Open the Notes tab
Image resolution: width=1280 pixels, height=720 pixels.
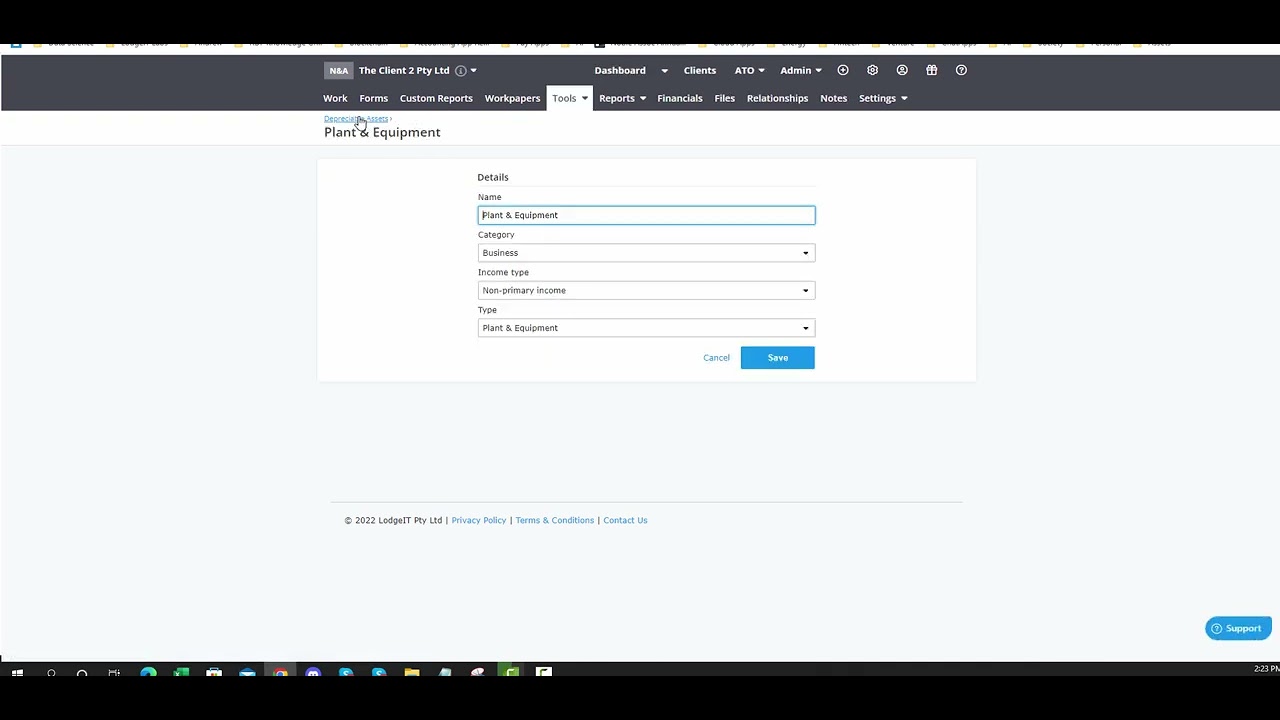pyautogui.click(x=833, y=98)
